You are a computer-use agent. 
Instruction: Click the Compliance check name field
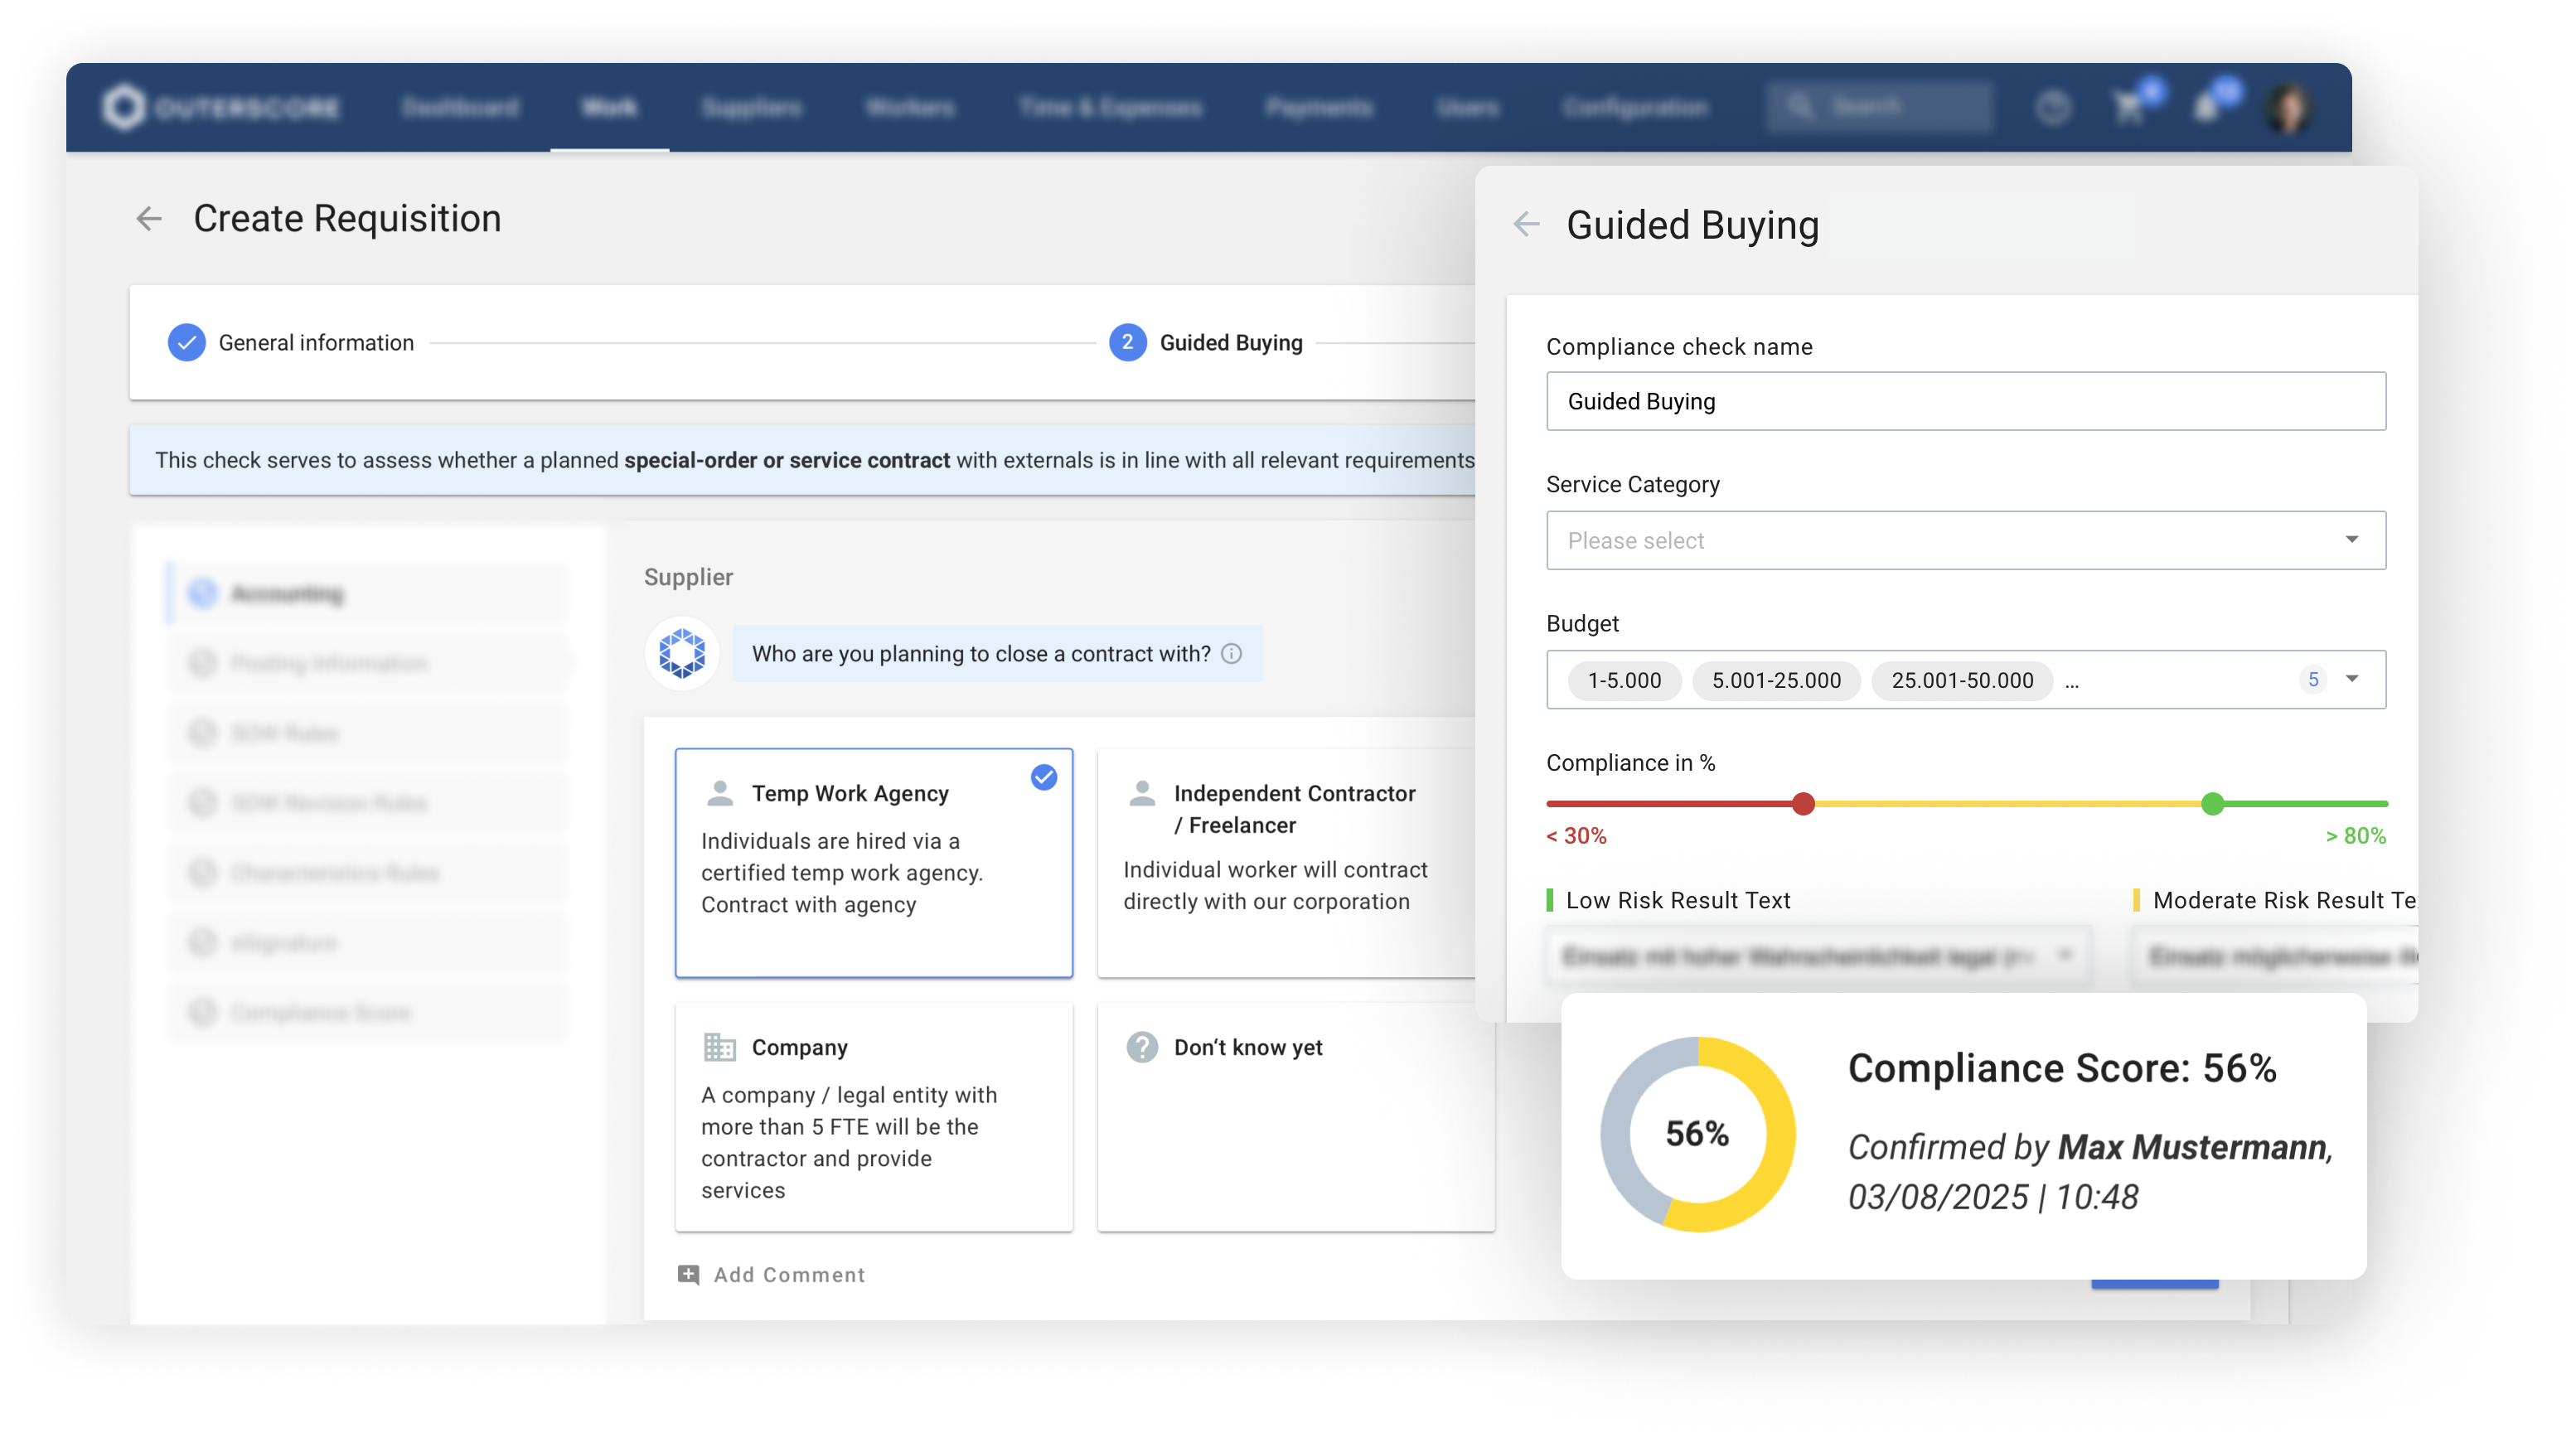[x=1965, y=402]
